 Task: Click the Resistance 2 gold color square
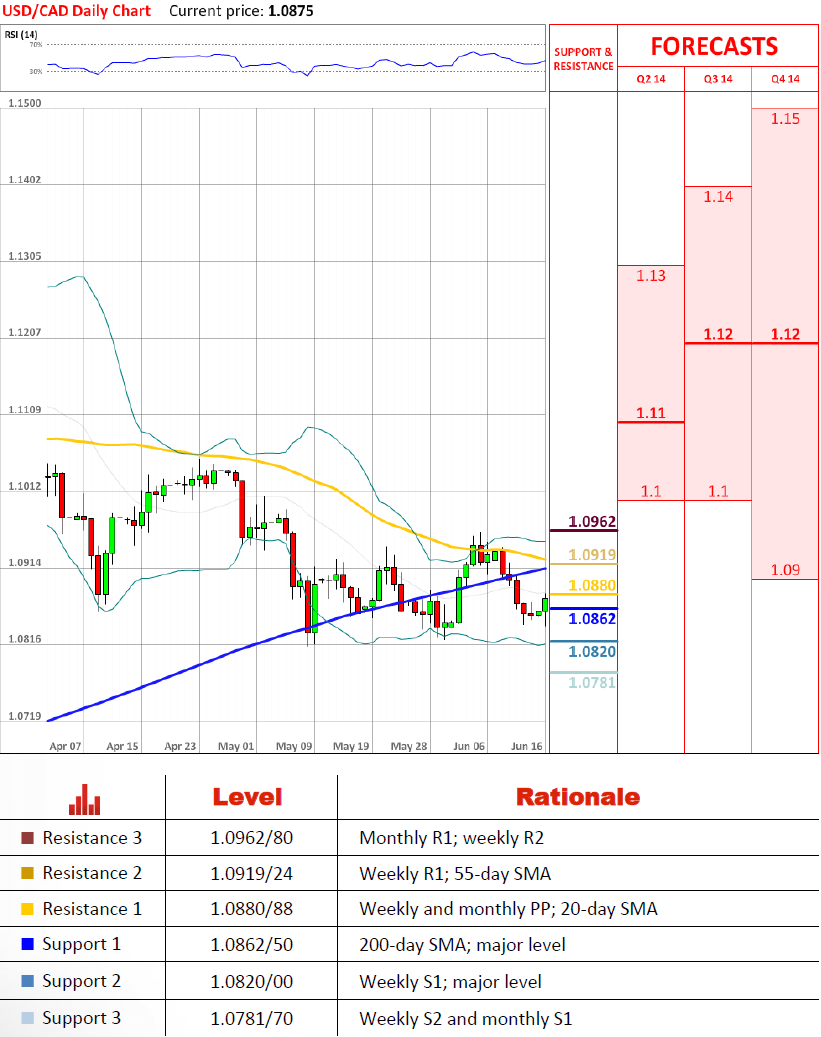27,873
